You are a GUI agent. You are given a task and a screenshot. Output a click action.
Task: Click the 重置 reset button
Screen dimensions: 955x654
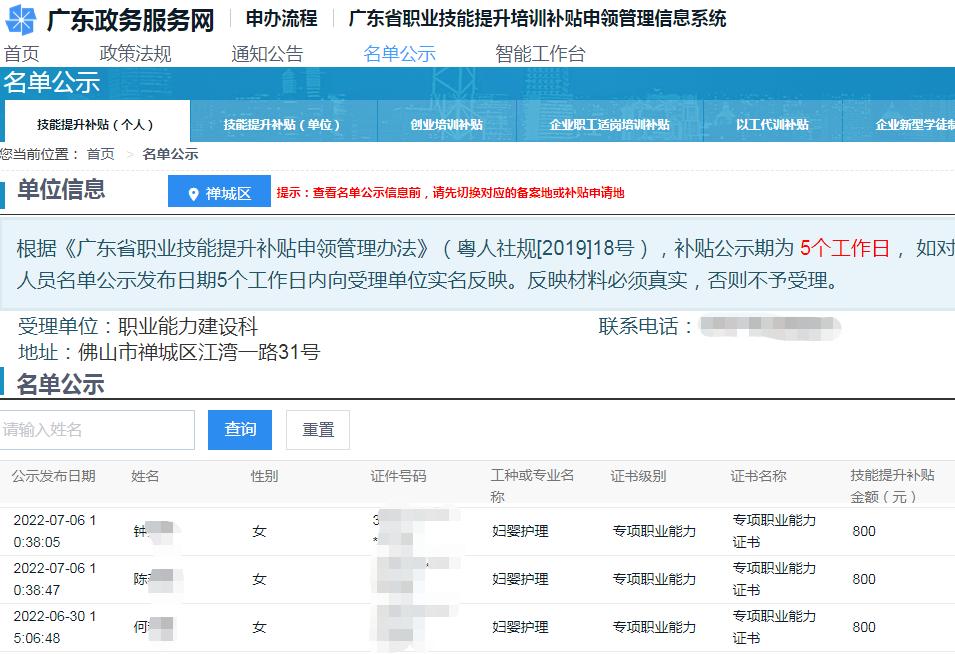(317, 429)
